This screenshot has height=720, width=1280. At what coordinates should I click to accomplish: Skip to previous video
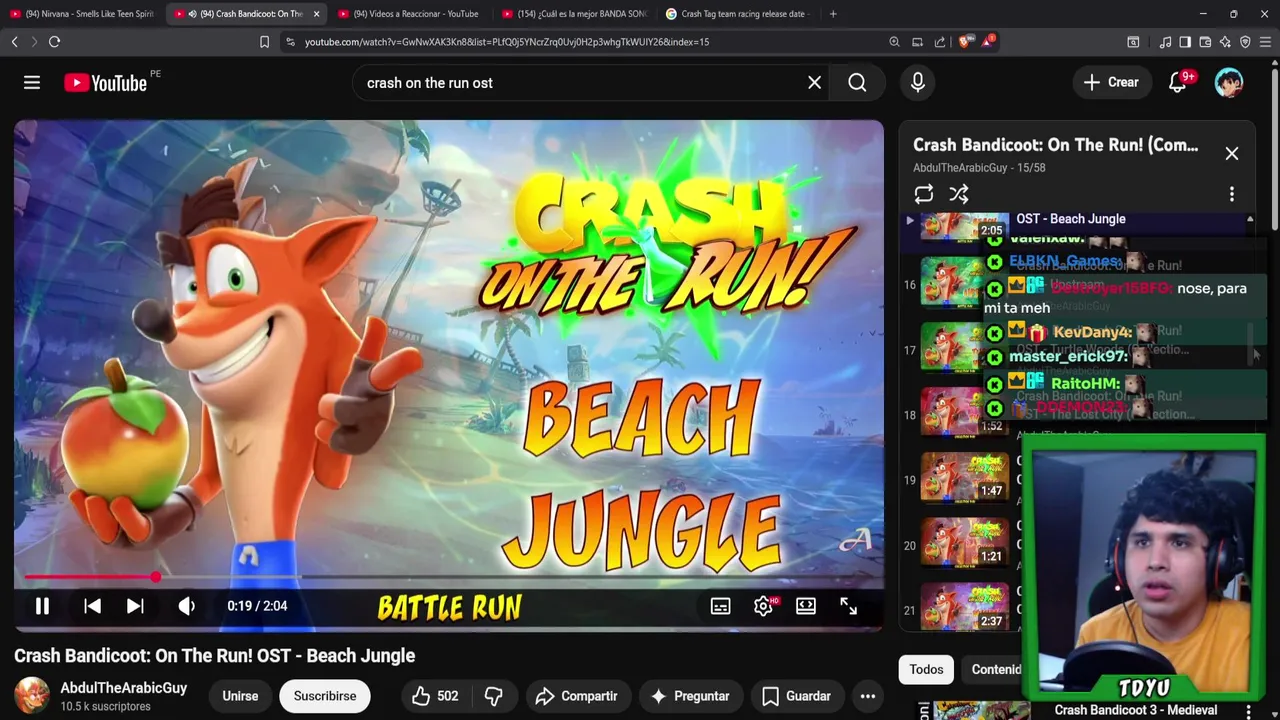[x=92, y=606]
